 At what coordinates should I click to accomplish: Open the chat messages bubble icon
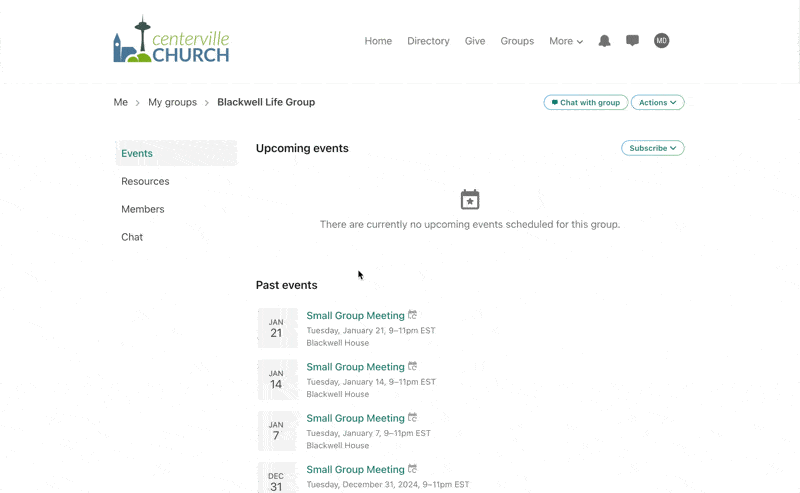coord(632,41)
